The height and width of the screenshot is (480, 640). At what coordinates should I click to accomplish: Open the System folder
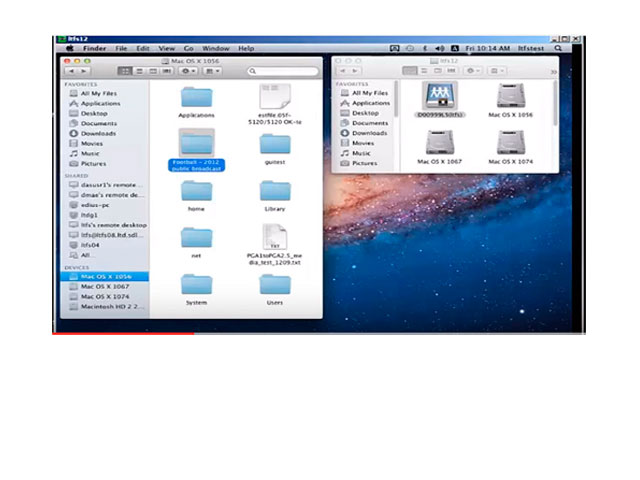pos(196,284)
